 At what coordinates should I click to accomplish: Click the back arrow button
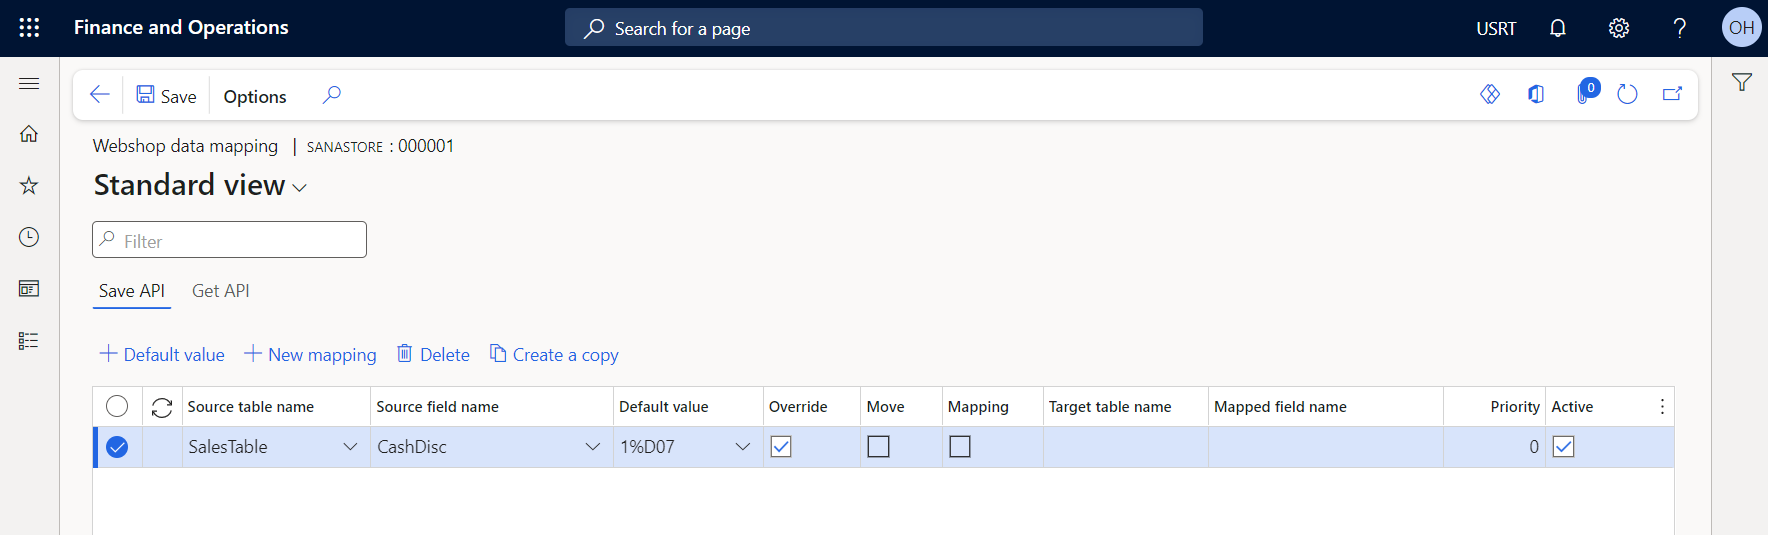point(99,95)
